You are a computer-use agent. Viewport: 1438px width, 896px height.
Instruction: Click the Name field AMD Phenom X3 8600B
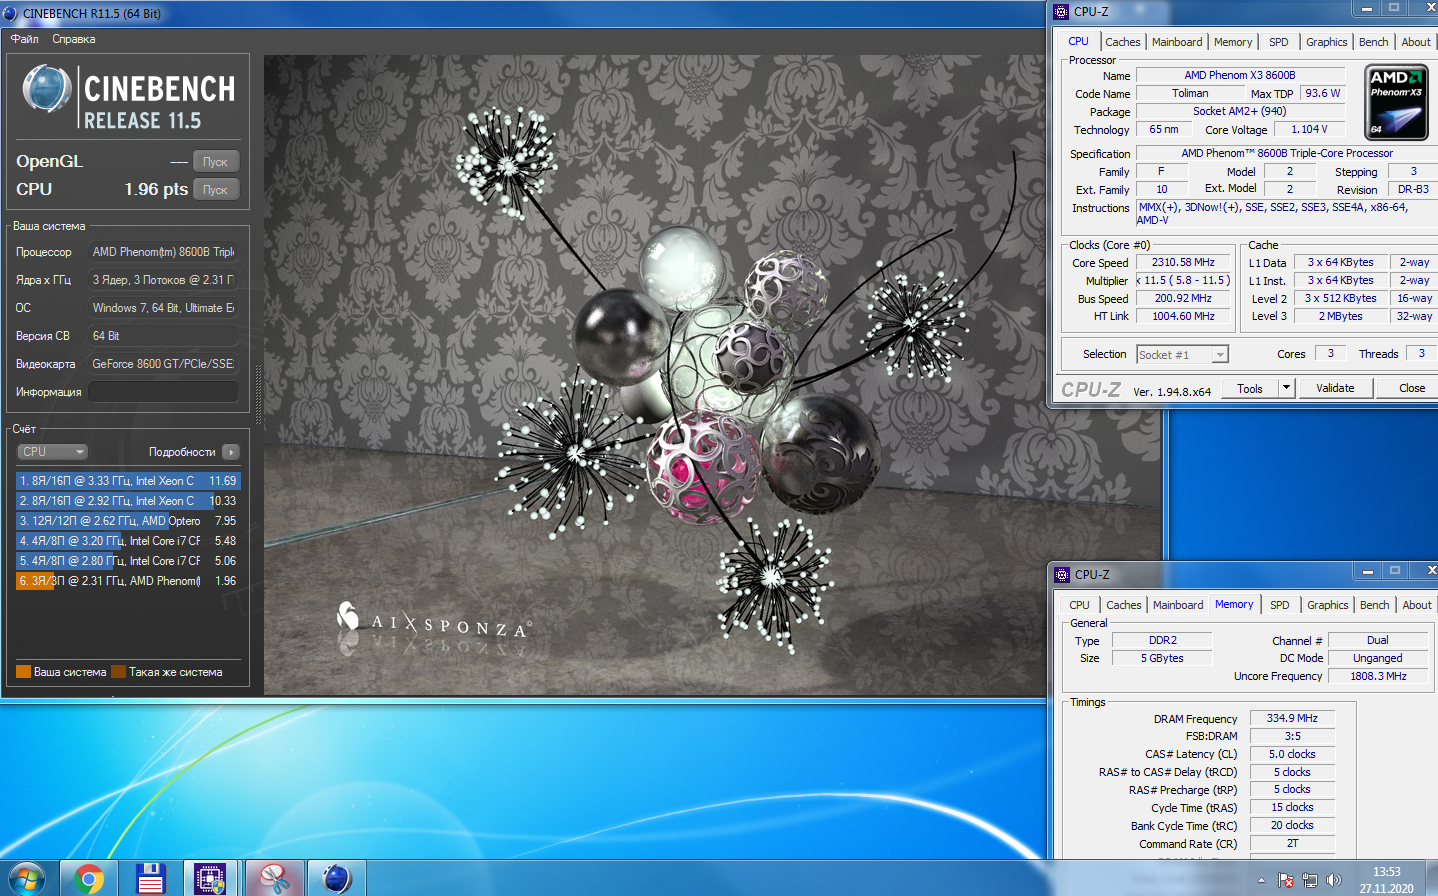coord(1240,75)
